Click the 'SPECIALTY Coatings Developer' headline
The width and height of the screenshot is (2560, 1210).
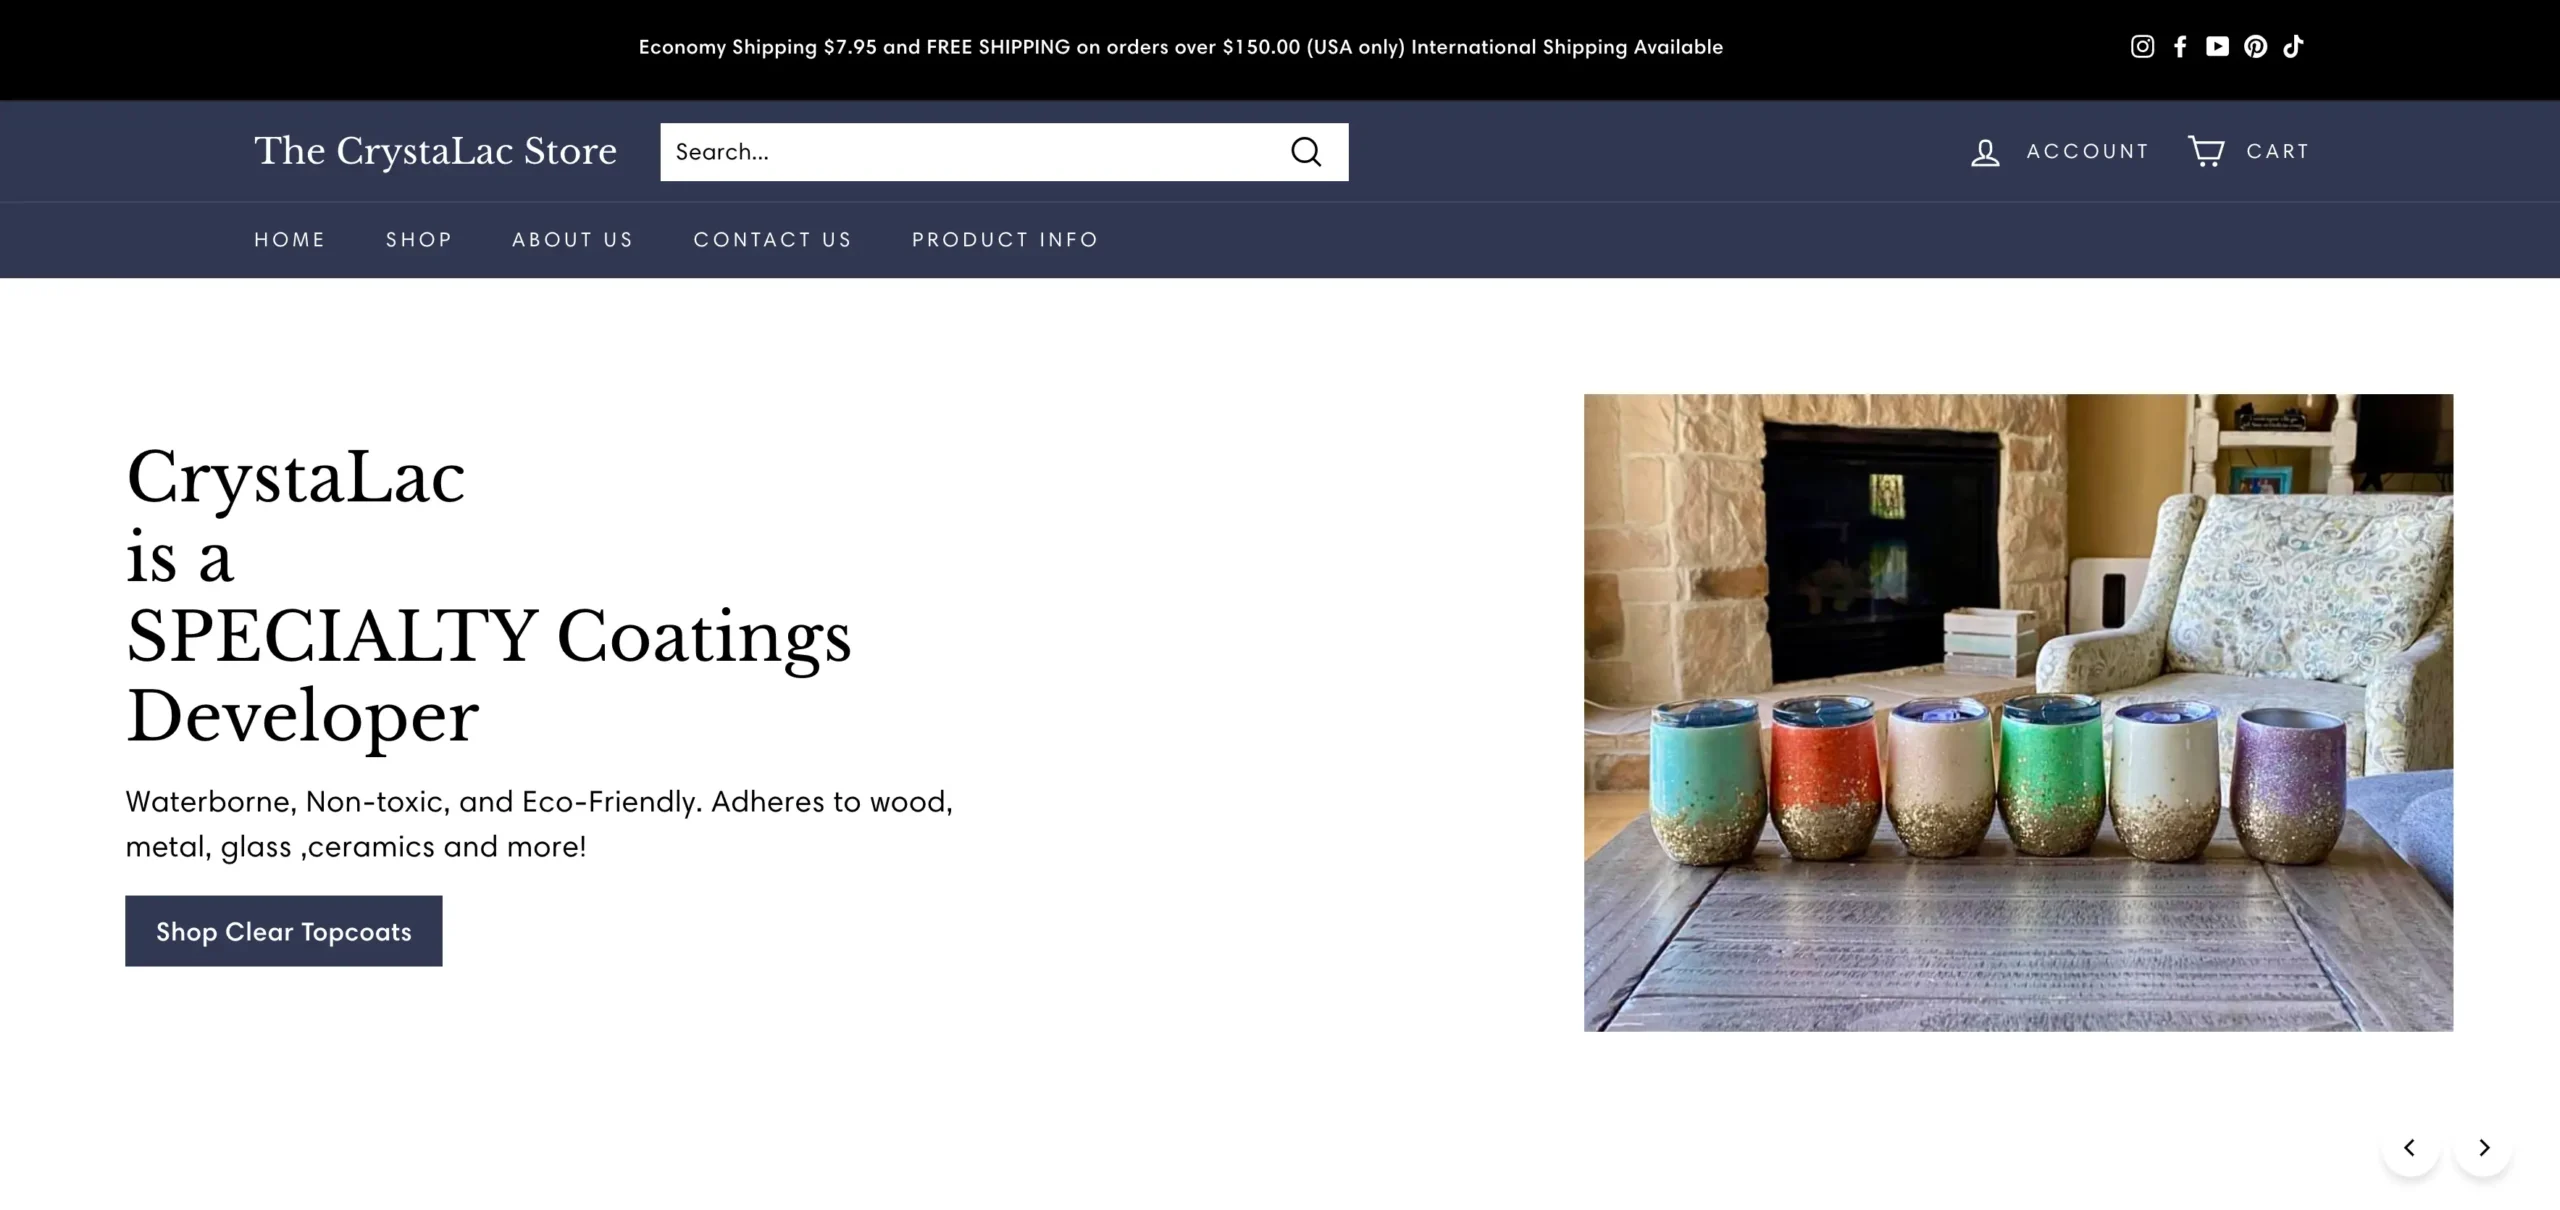tap(488, 676)
